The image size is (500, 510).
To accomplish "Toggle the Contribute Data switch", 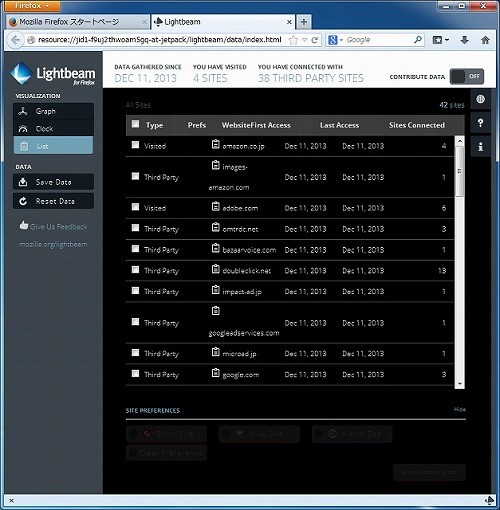I will tap(467, 76).
